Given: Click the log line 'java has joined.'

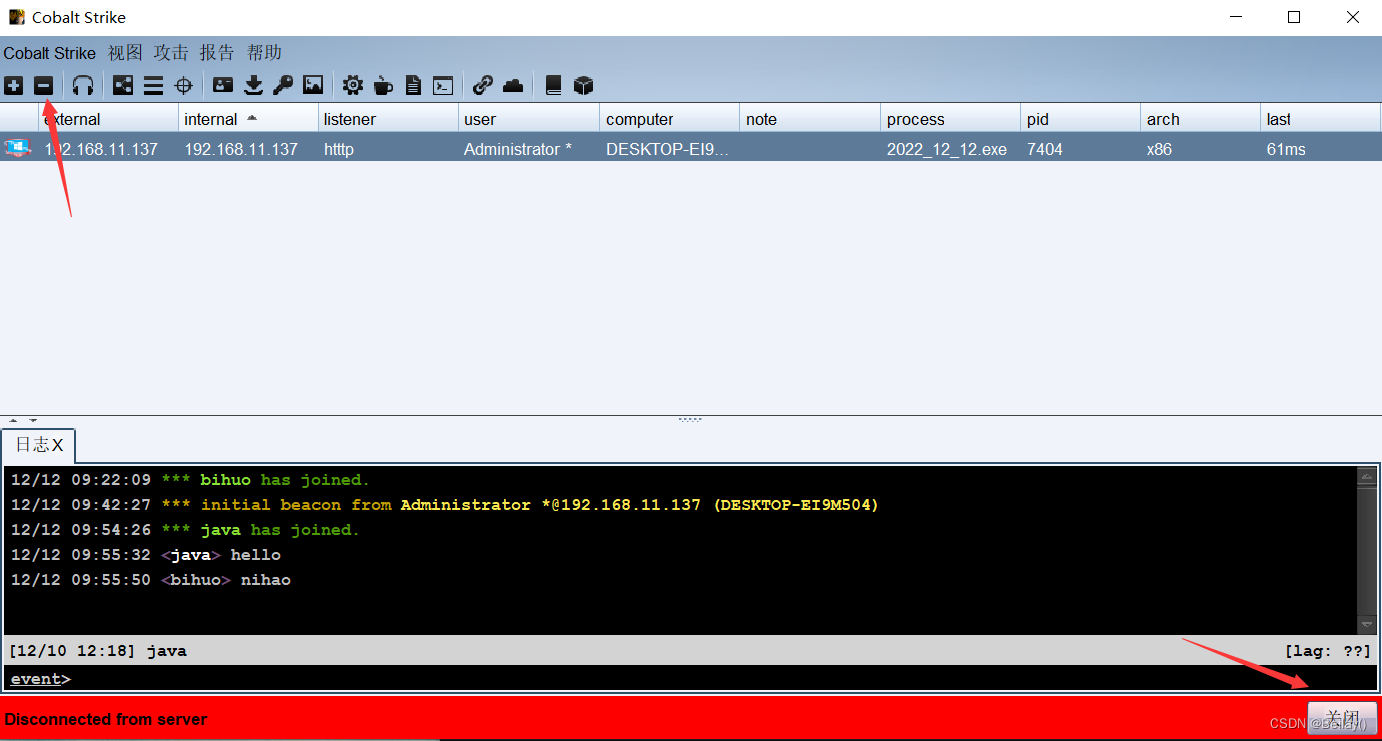Looking at the screenshot, I should point(185,530).
